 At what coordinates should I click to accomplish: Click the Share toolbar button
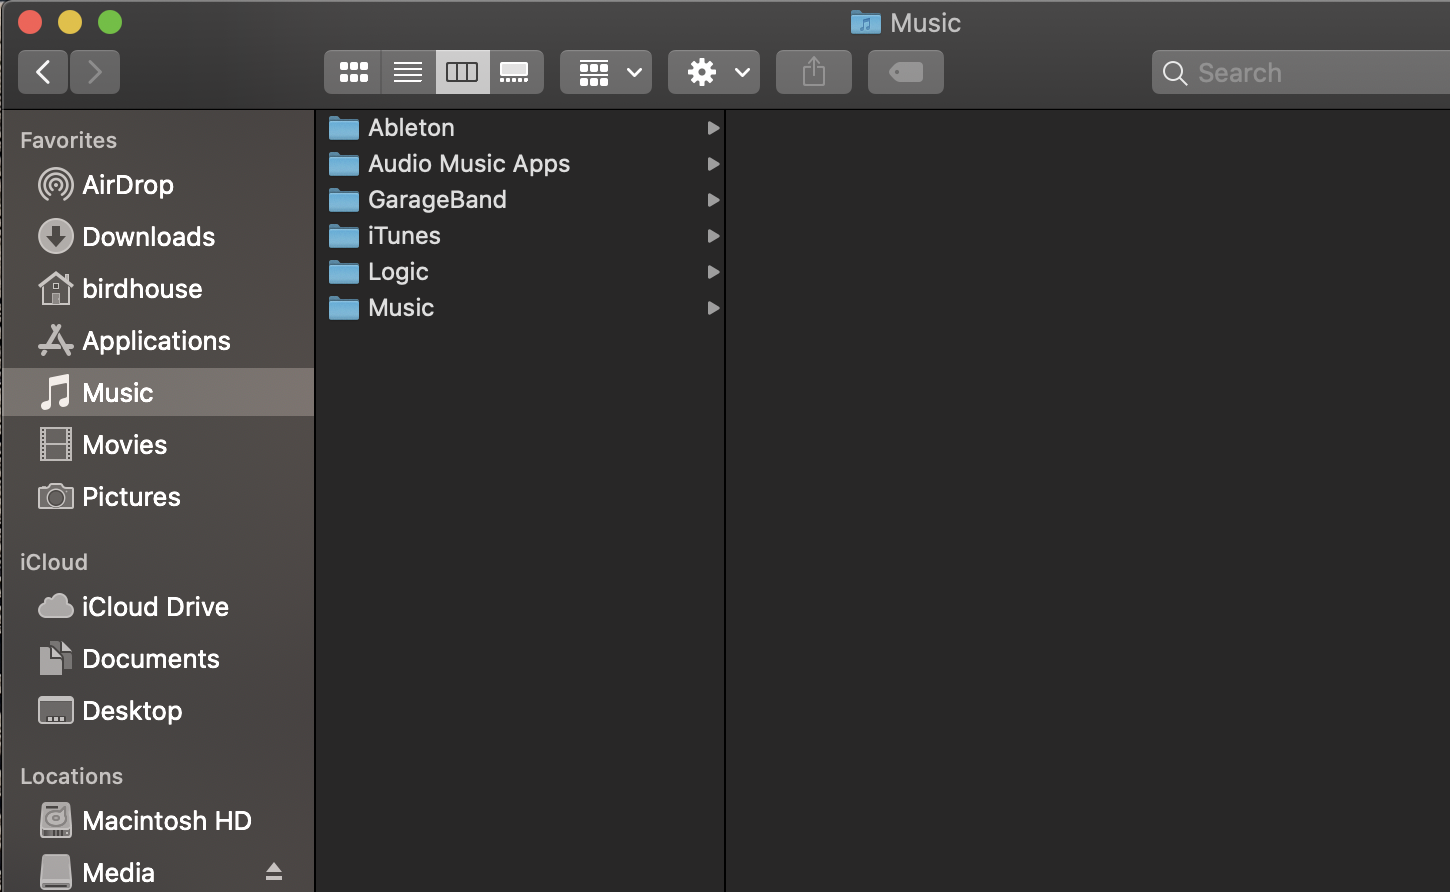(x=814, y=72)
